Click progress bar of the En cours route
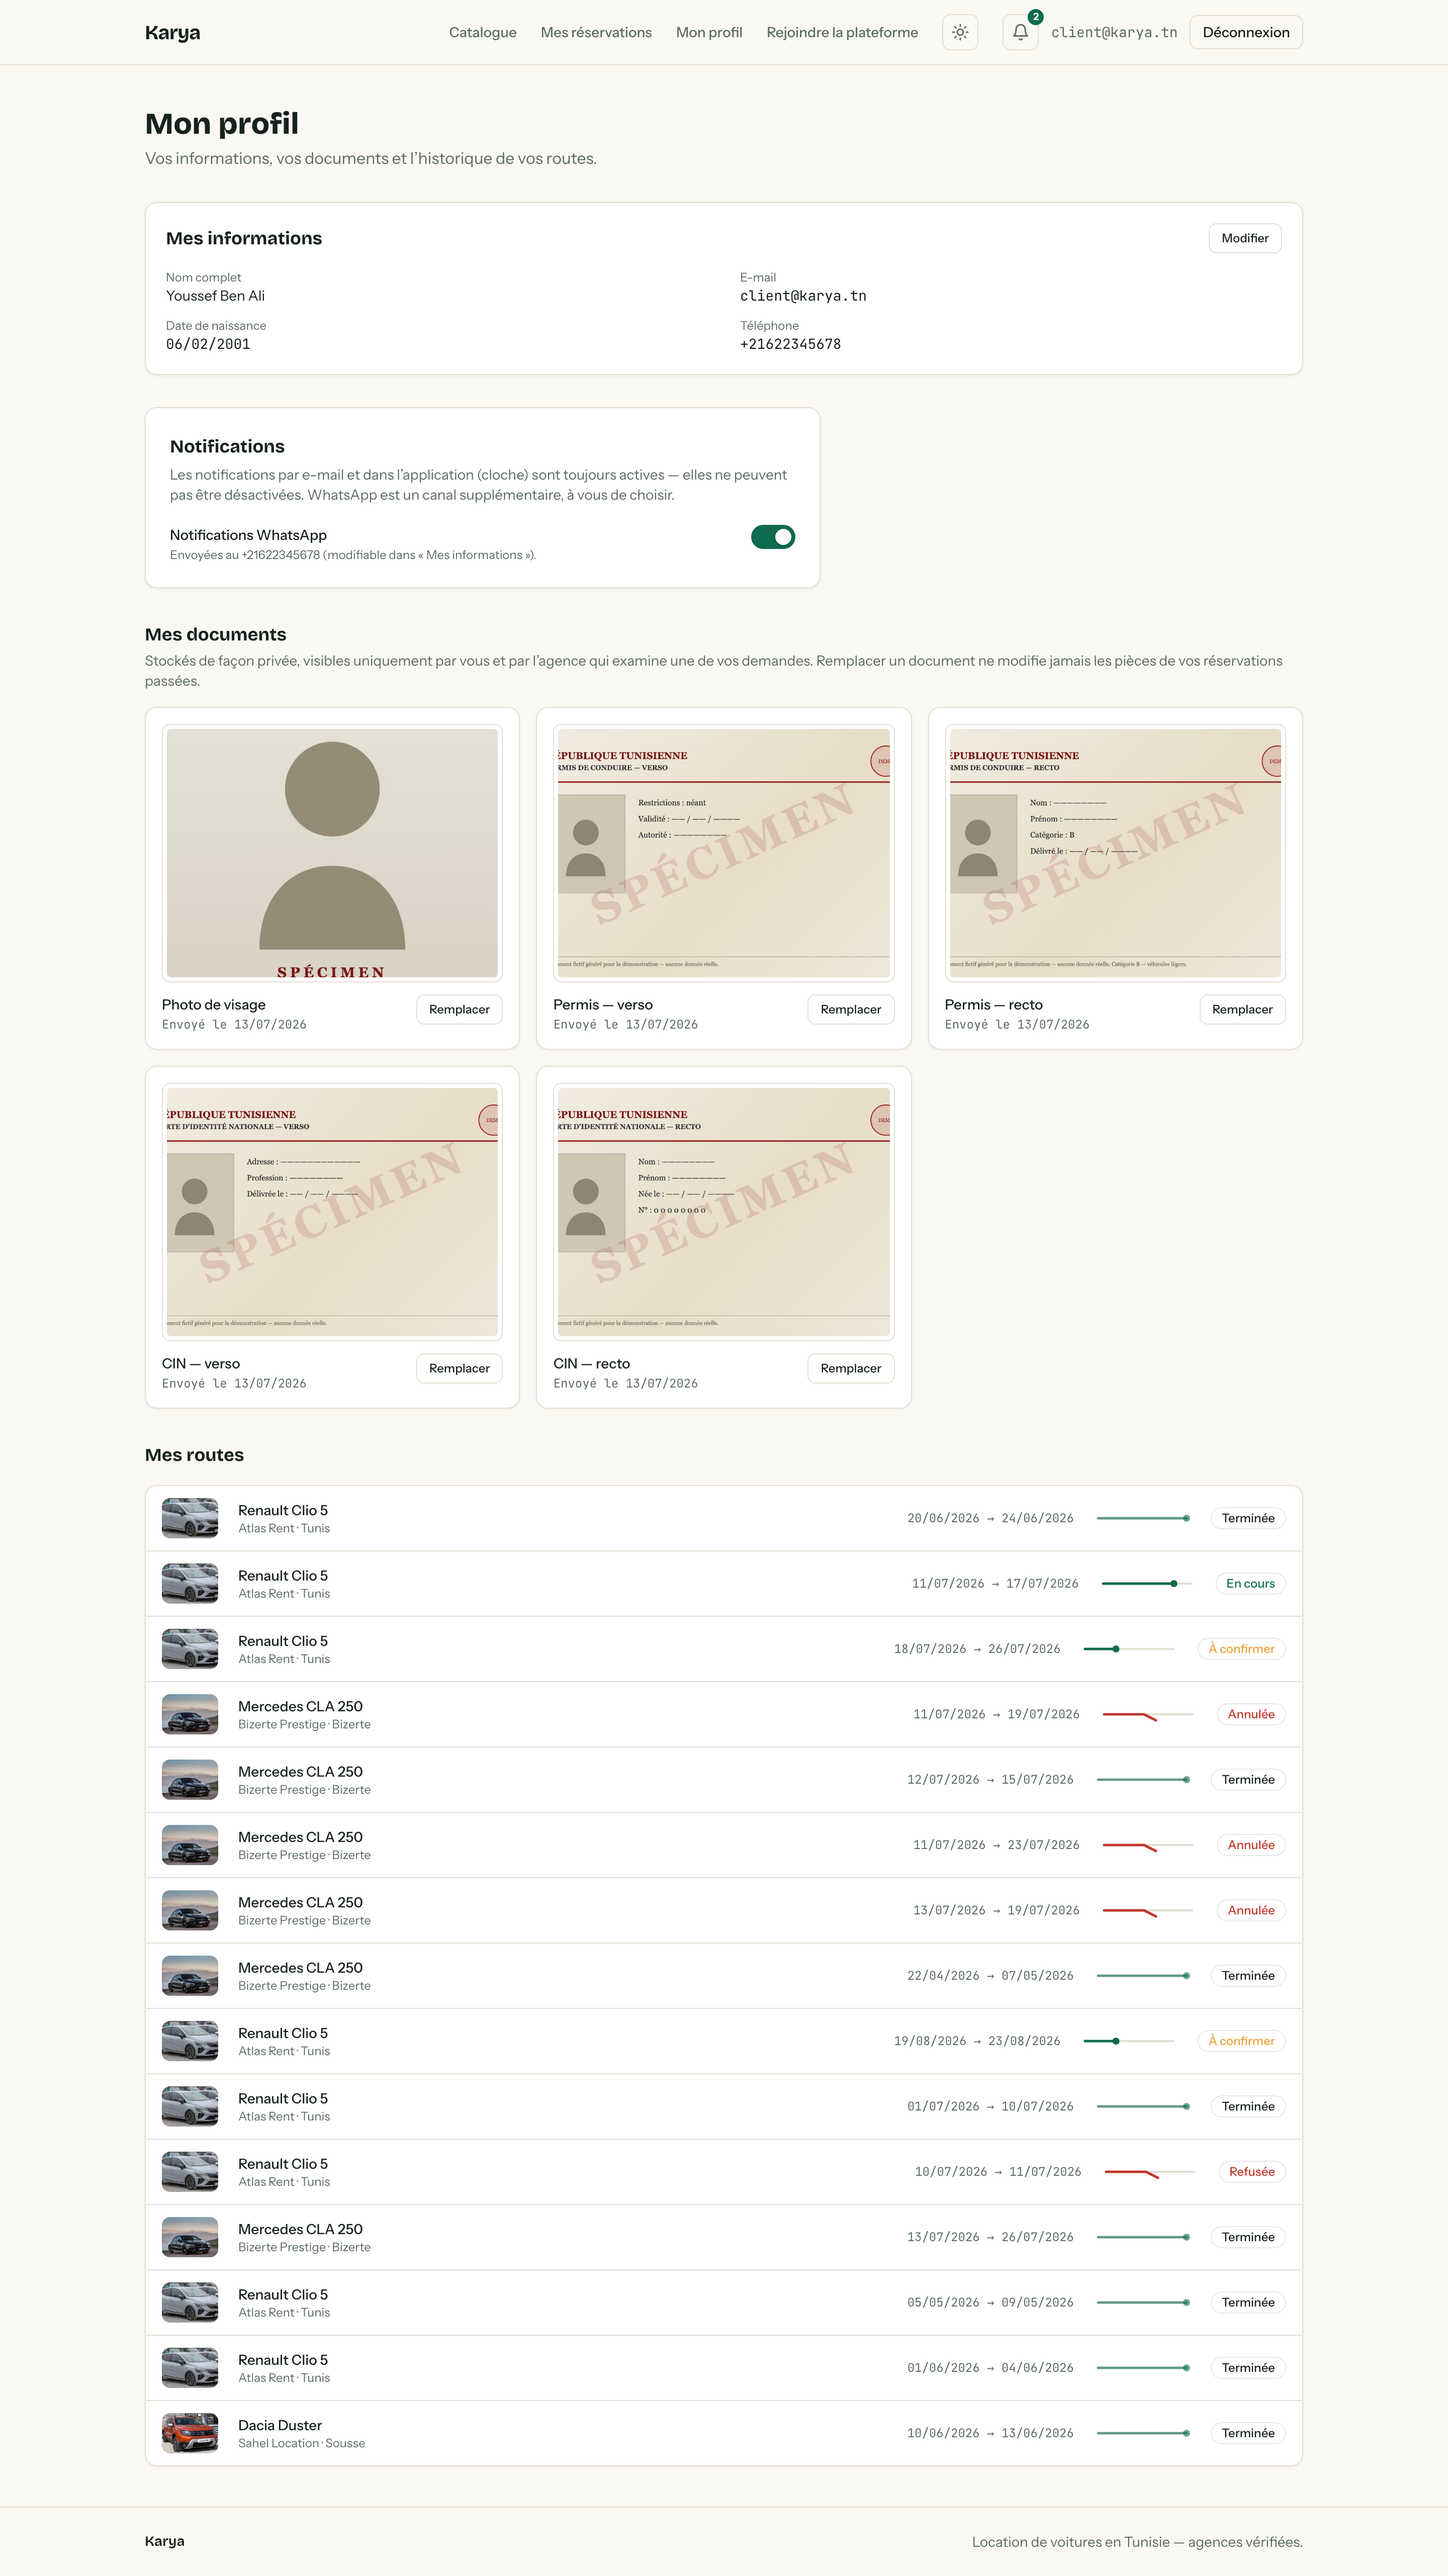The height and width of the screenshot is (2576, 1448). 1146,1583
